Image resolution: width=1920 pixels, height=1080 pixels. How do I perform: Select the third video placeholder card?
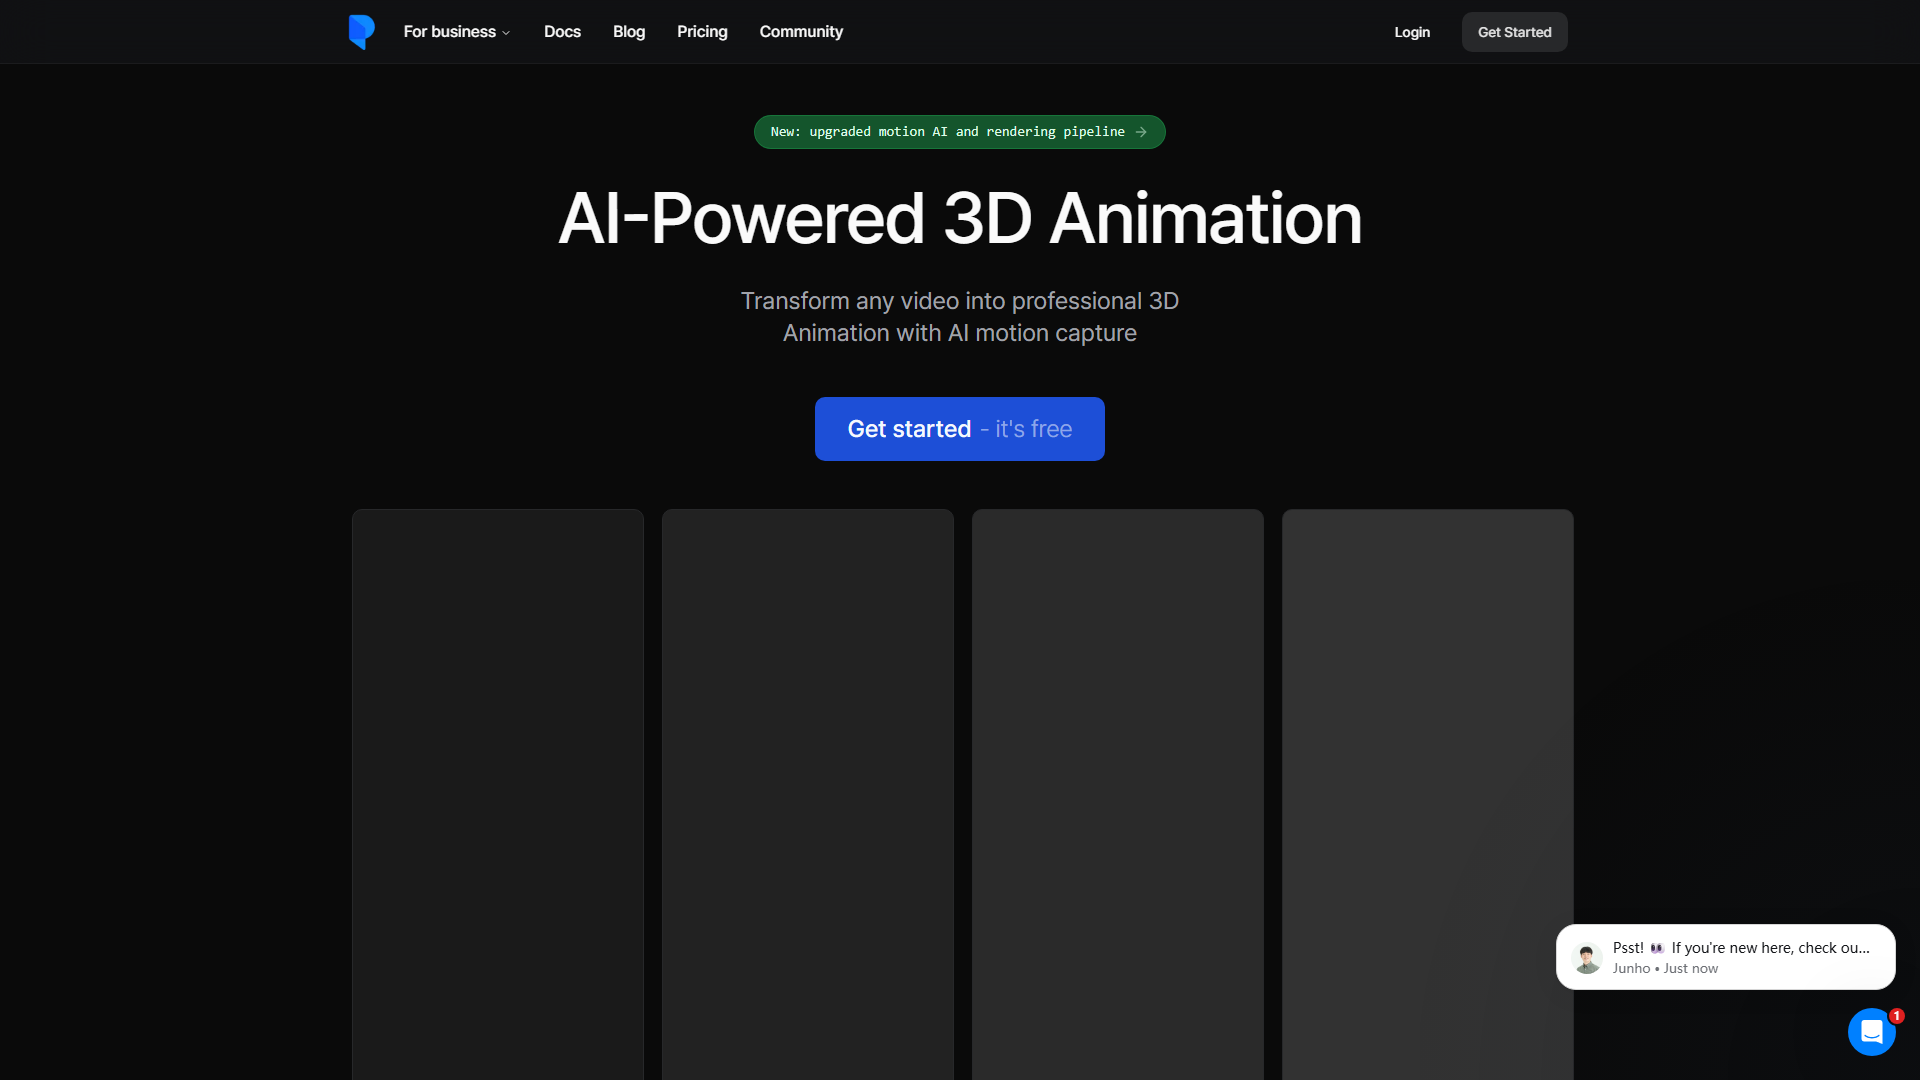coord(1117,790)
